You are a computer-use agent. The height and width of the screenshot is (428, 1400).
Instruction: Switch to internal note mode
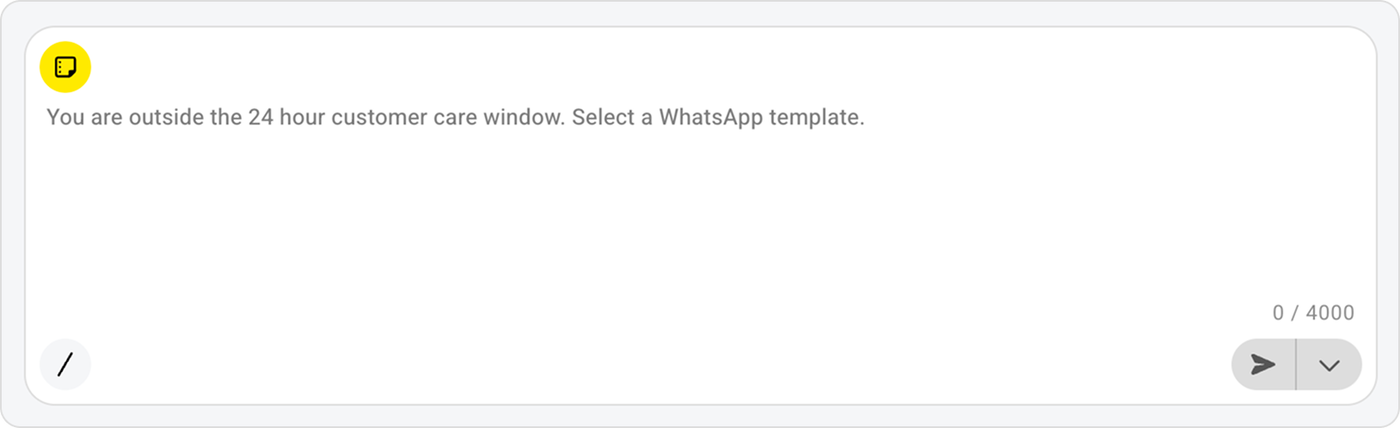[x=65, y=68]
